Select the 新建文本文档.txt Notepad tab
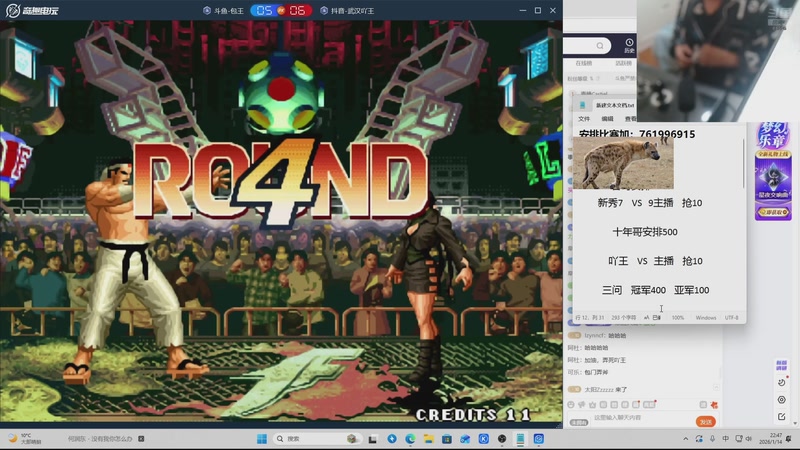Viewport: 800px width, 450px height. coord(614,105)
